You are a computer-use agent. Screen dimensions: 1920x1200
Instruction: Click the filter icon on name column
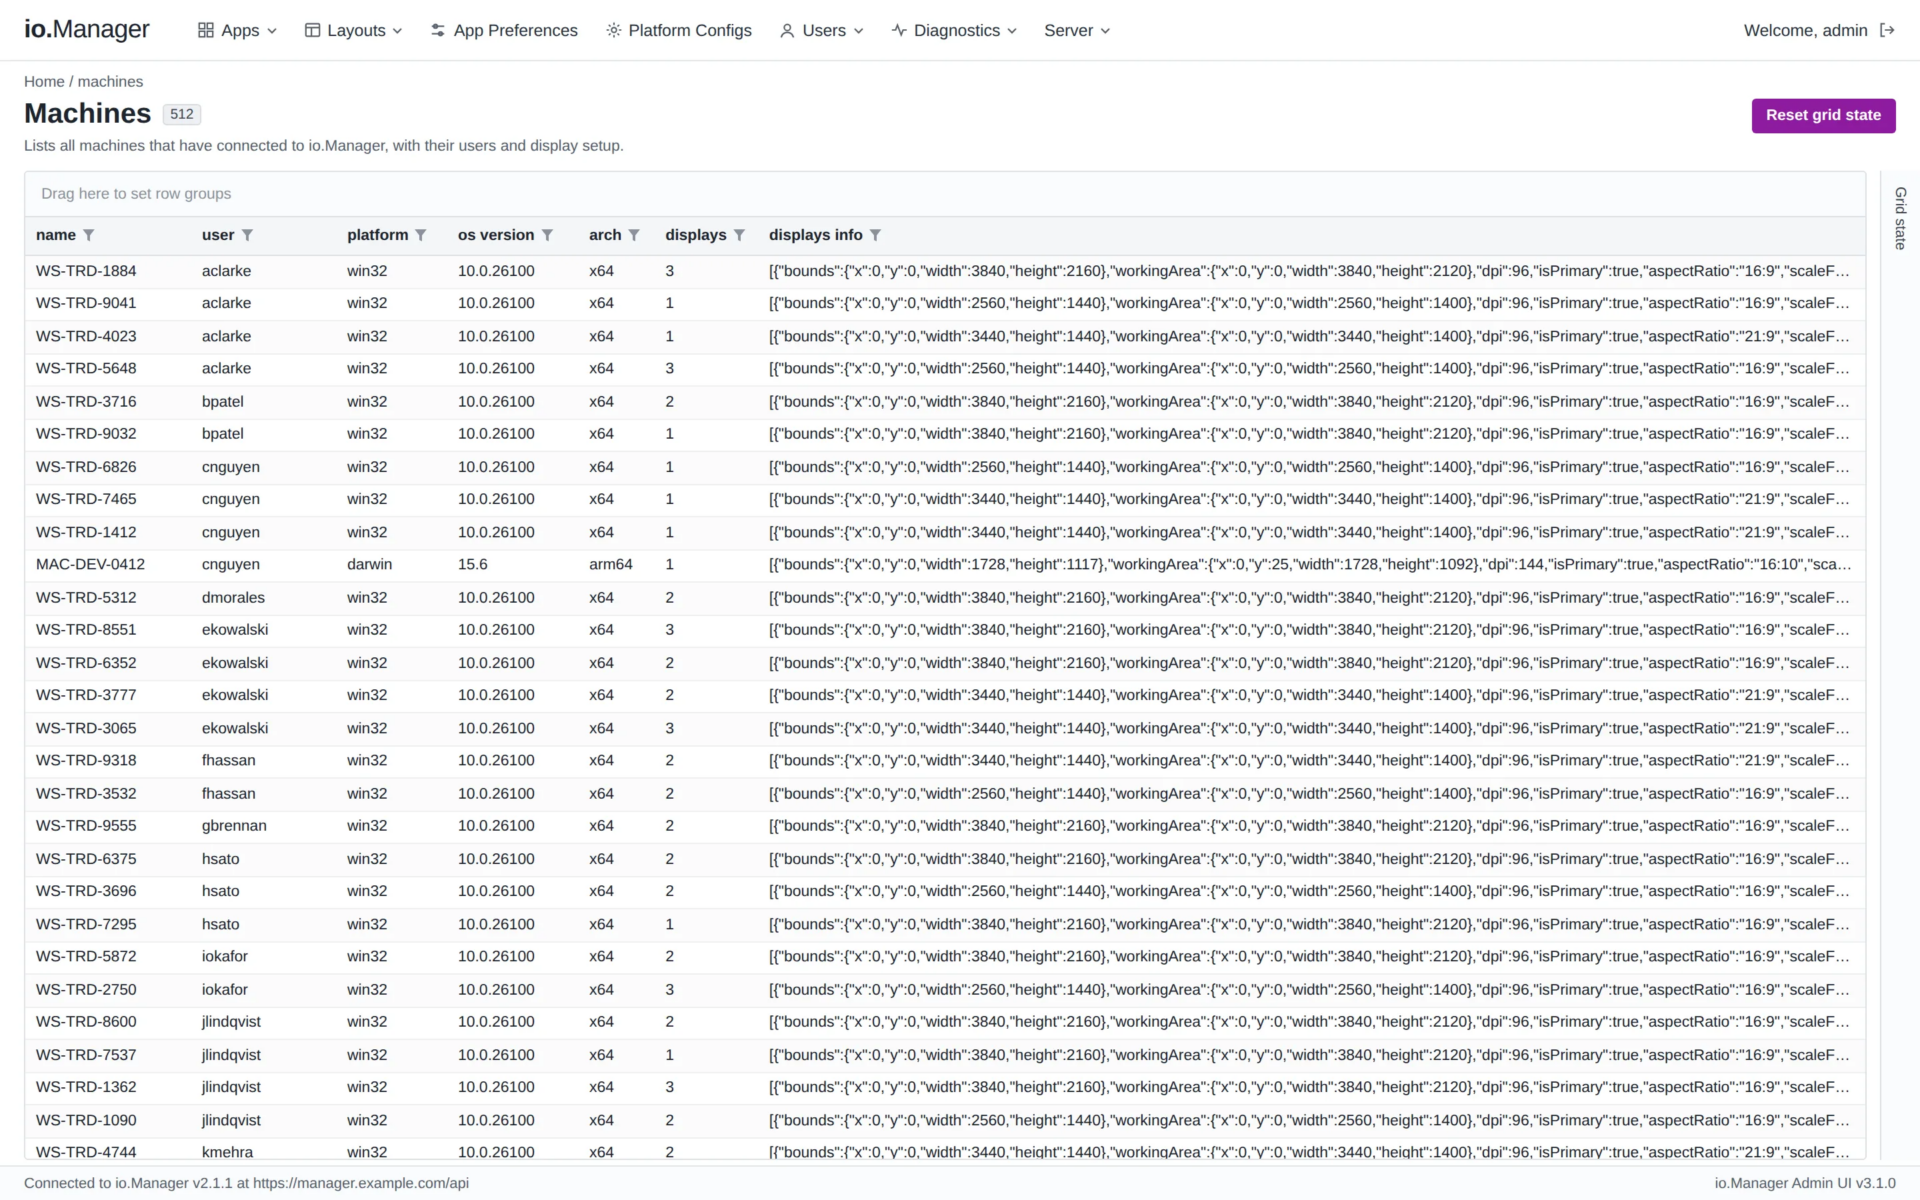[x=89, y=235]
